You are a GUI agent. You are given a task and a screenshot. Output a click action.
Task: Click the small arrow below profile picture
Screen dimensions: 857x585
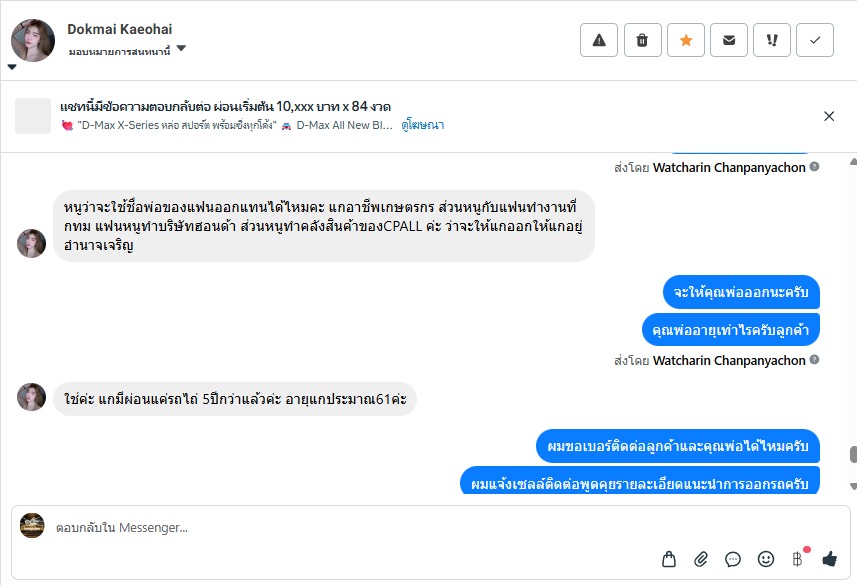pos(12,68)
